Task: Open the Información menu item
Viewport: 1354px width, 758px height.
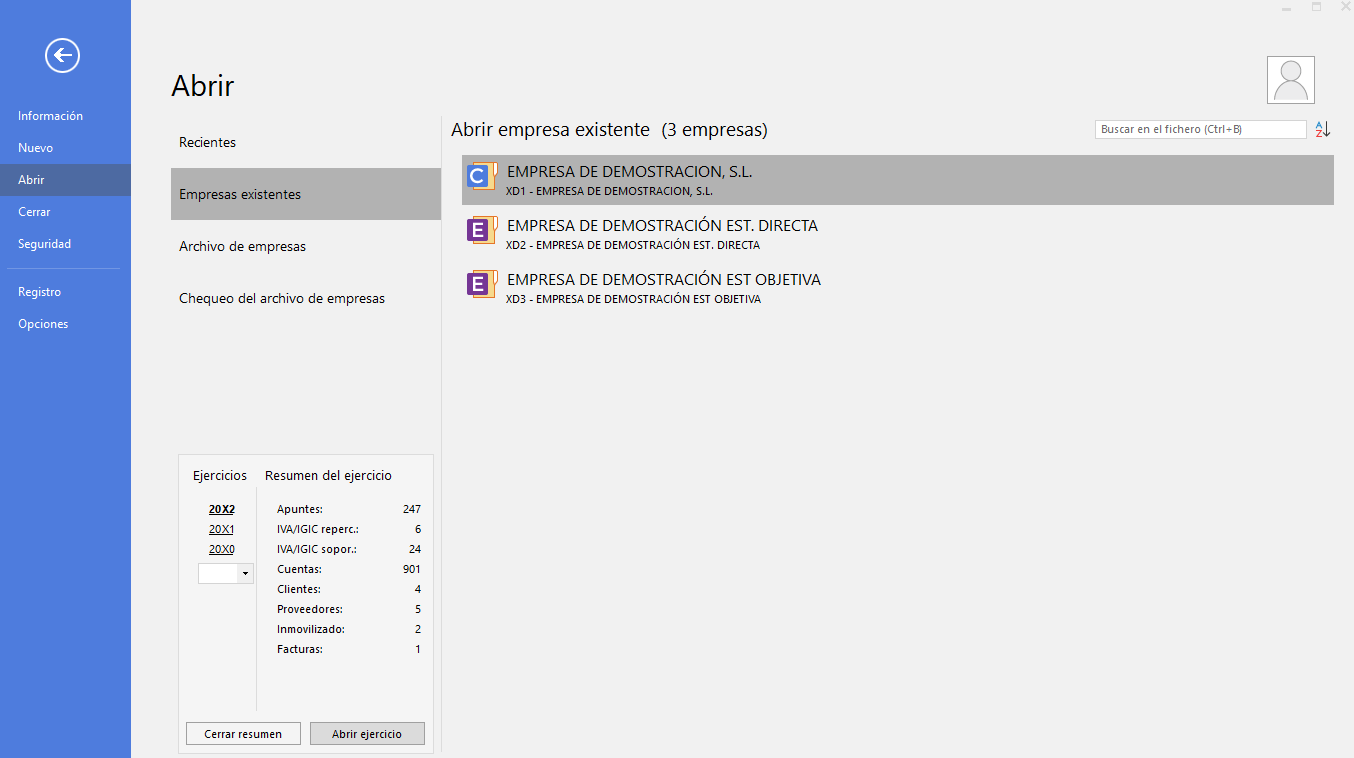Action: (x=65, y=116)
